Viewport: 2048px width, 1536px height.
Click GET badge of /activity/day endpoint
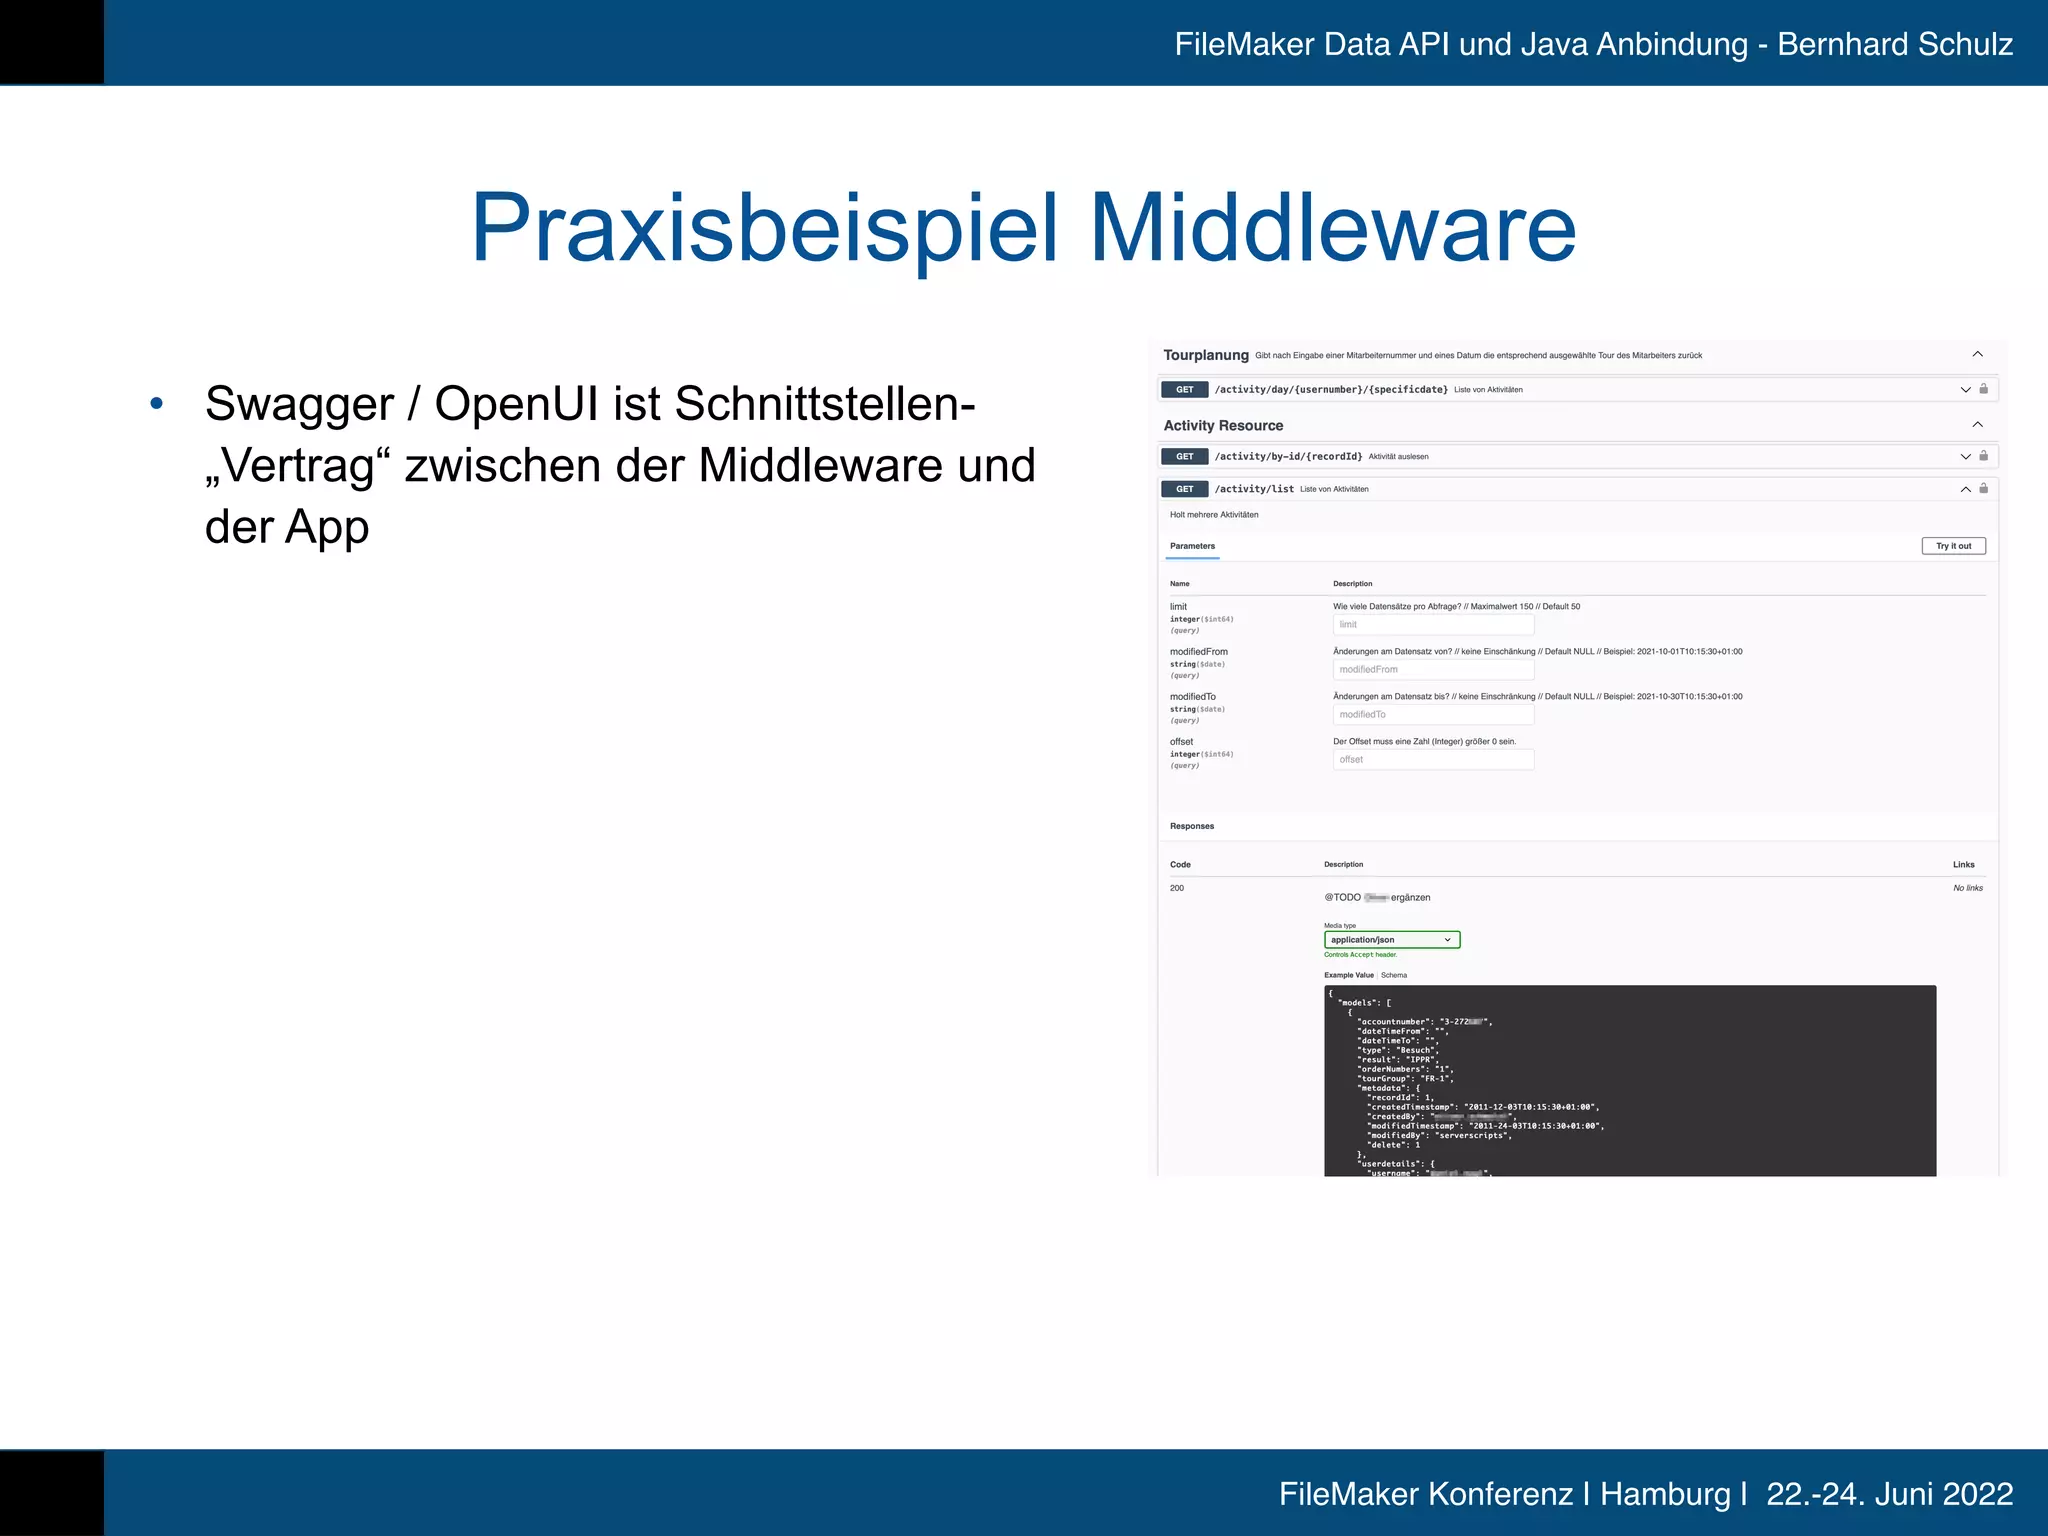click(1185, 389)
